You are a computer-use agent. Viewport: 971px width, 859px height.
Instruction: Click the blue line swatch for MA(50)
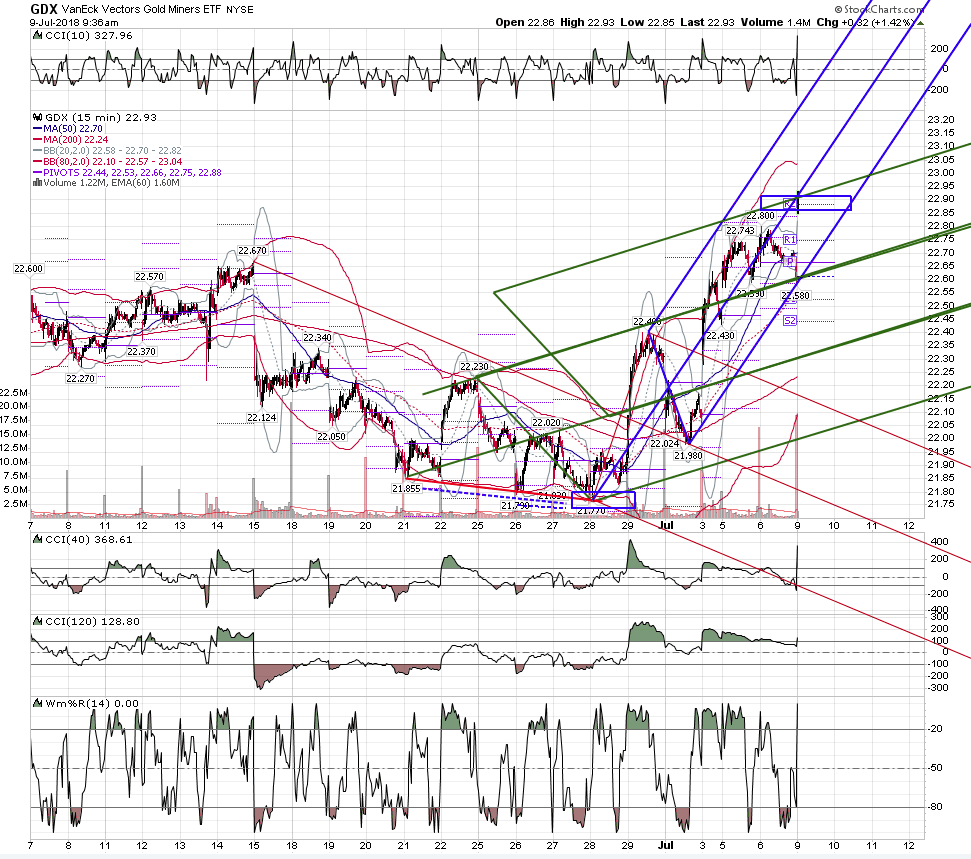pyautogui.click(x=37, y=129)
